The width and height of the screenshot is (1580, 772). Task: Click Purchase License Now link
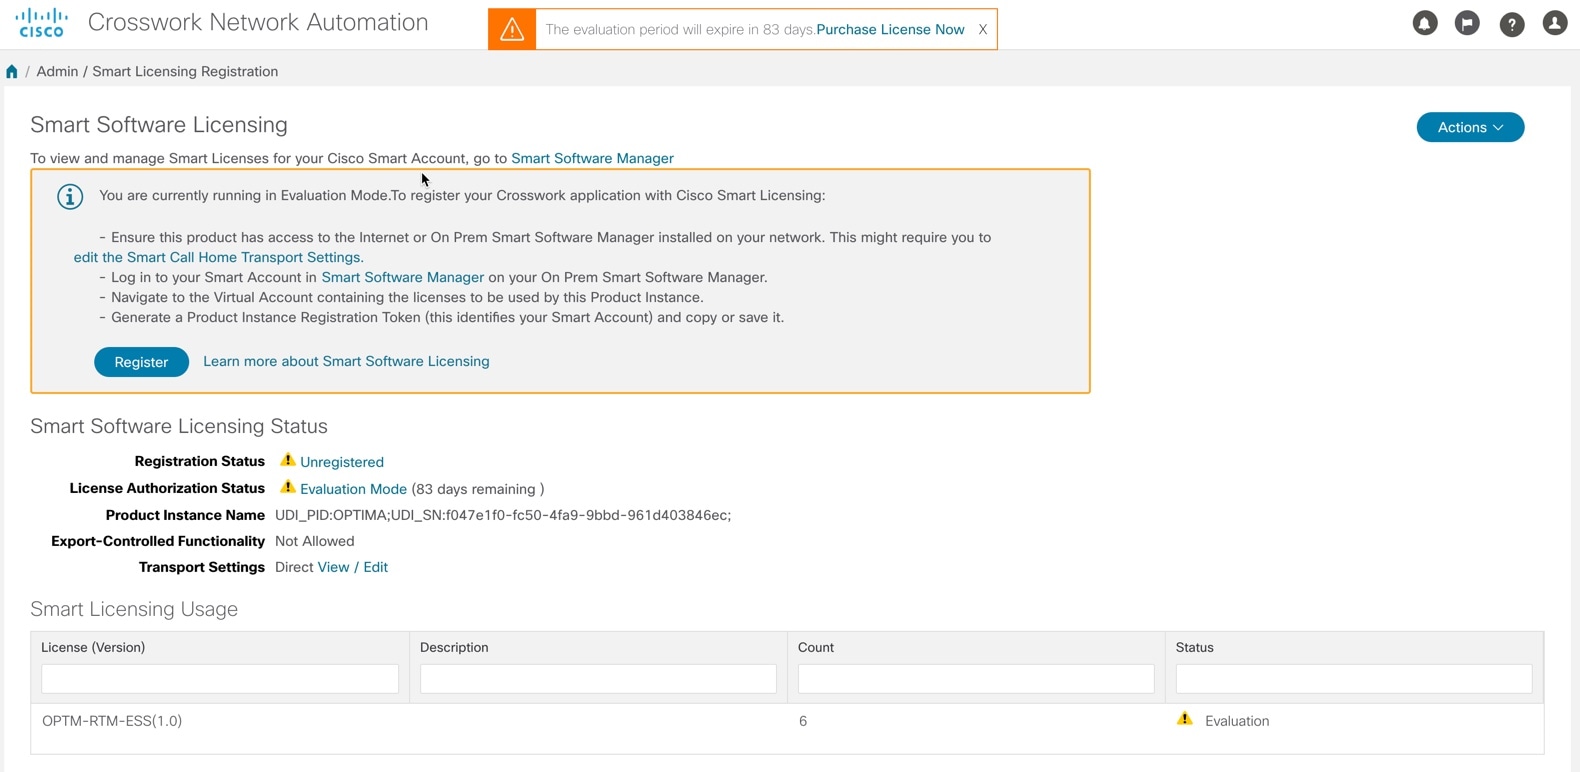[x=890, y=30]
